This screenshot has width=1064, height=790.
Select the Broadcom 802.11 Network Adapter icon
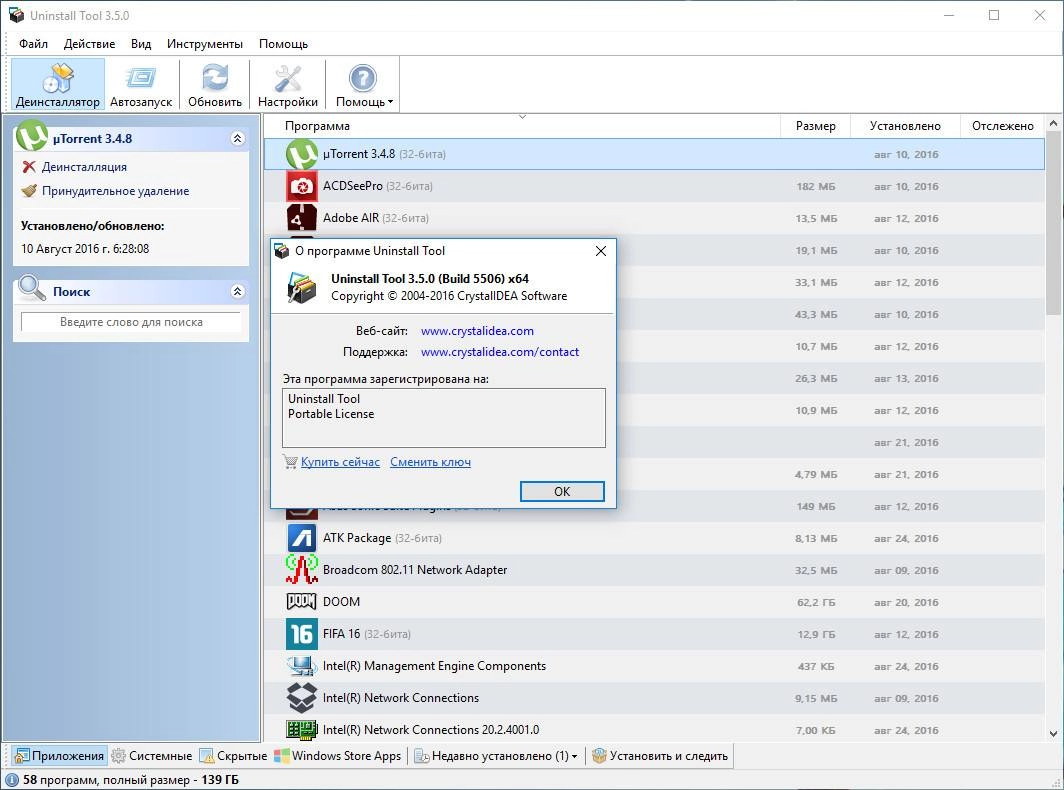[301, 570]
